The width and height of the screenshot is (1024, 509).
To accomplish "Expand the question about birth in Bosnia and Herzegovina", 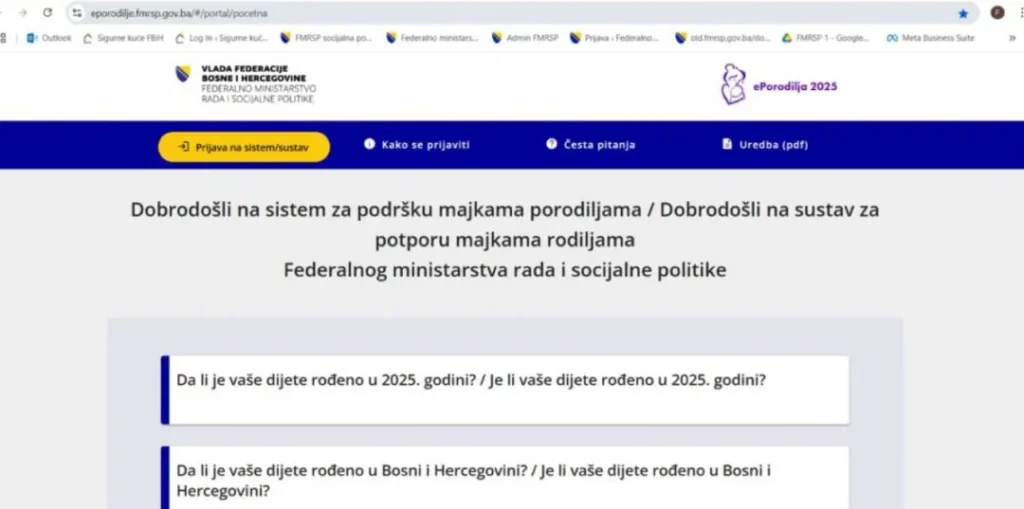I will coord(505,480).
